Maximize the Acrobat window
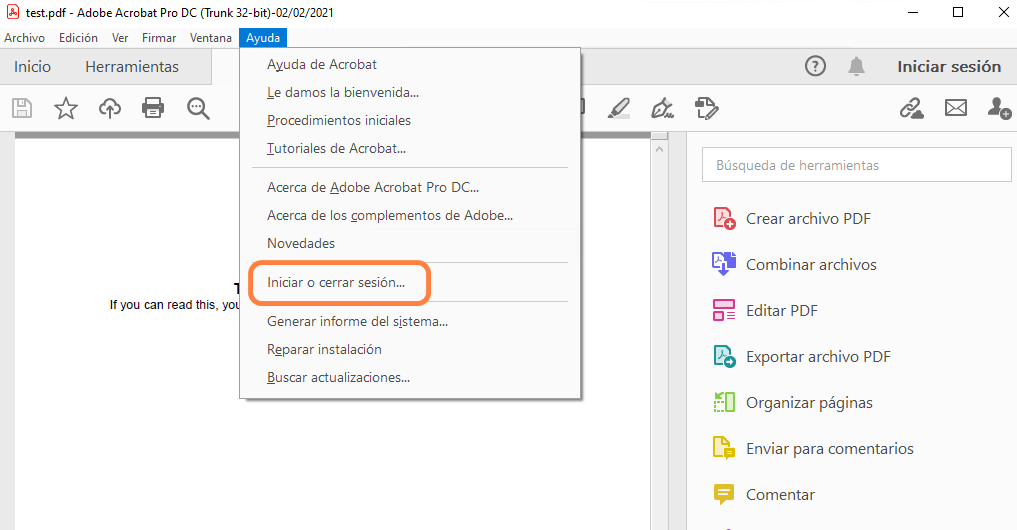 click(958, 12)
